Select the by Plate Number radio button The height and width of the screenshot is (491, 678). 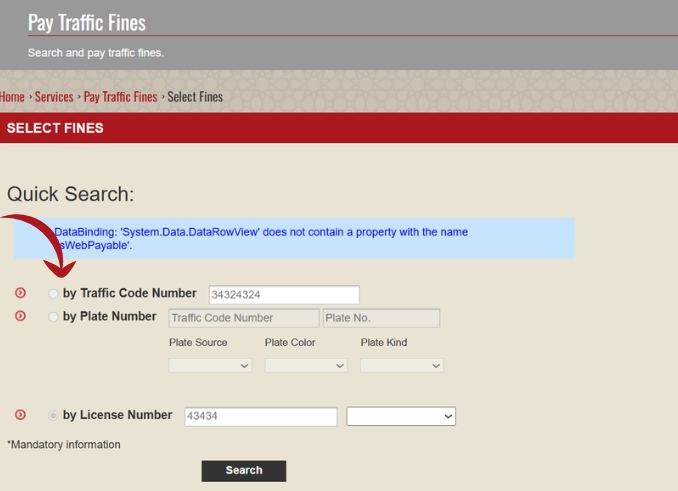point(54,317)
